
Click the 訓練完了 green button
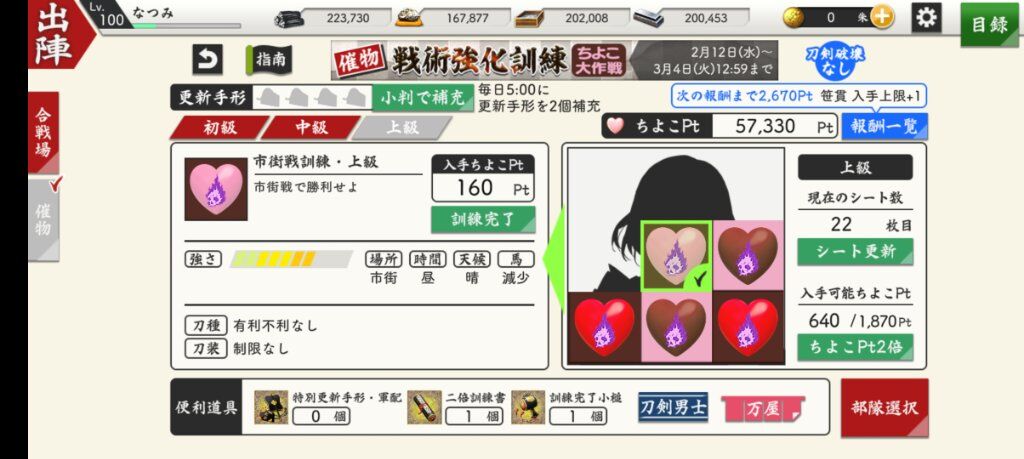483,219
